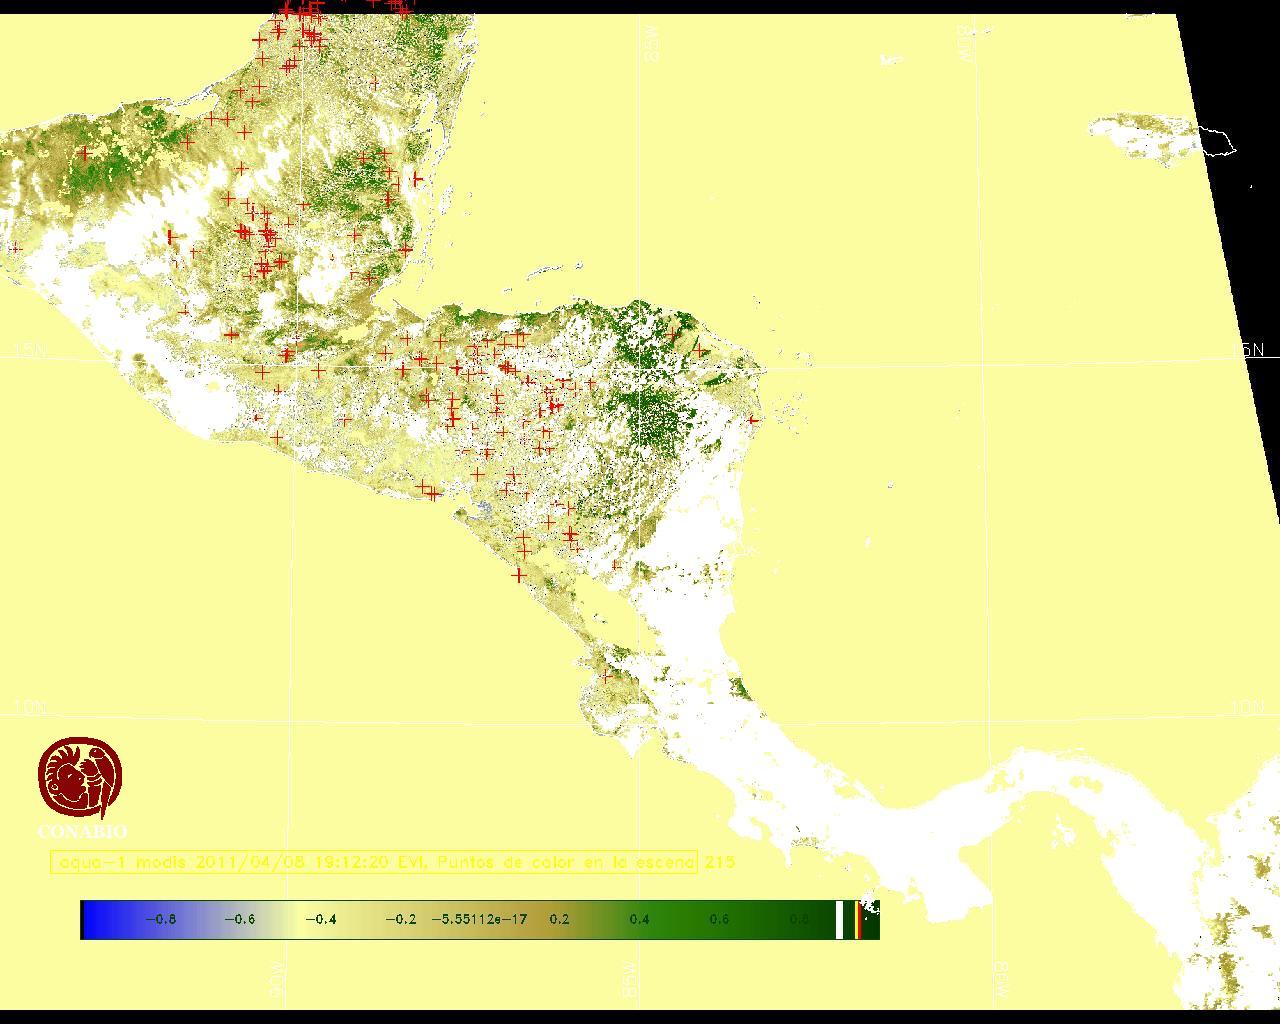Screen dimensions: 1280x1024
Task: Click the 10N latitude label on right edge
Action: tap(1247, 707)
